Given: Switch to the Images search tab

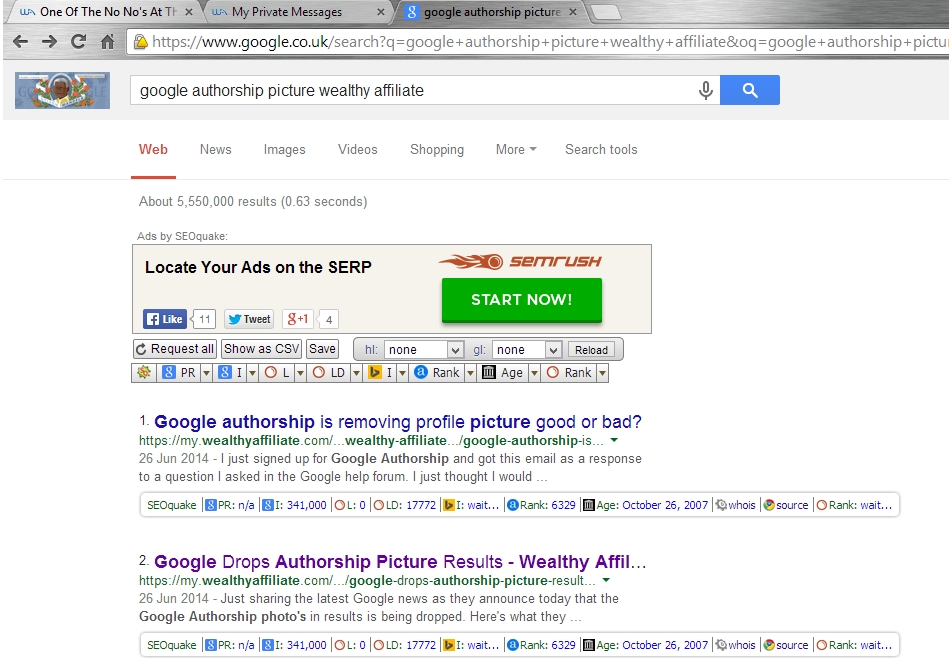Looking at the screenshot, I should tap(284, 150).
